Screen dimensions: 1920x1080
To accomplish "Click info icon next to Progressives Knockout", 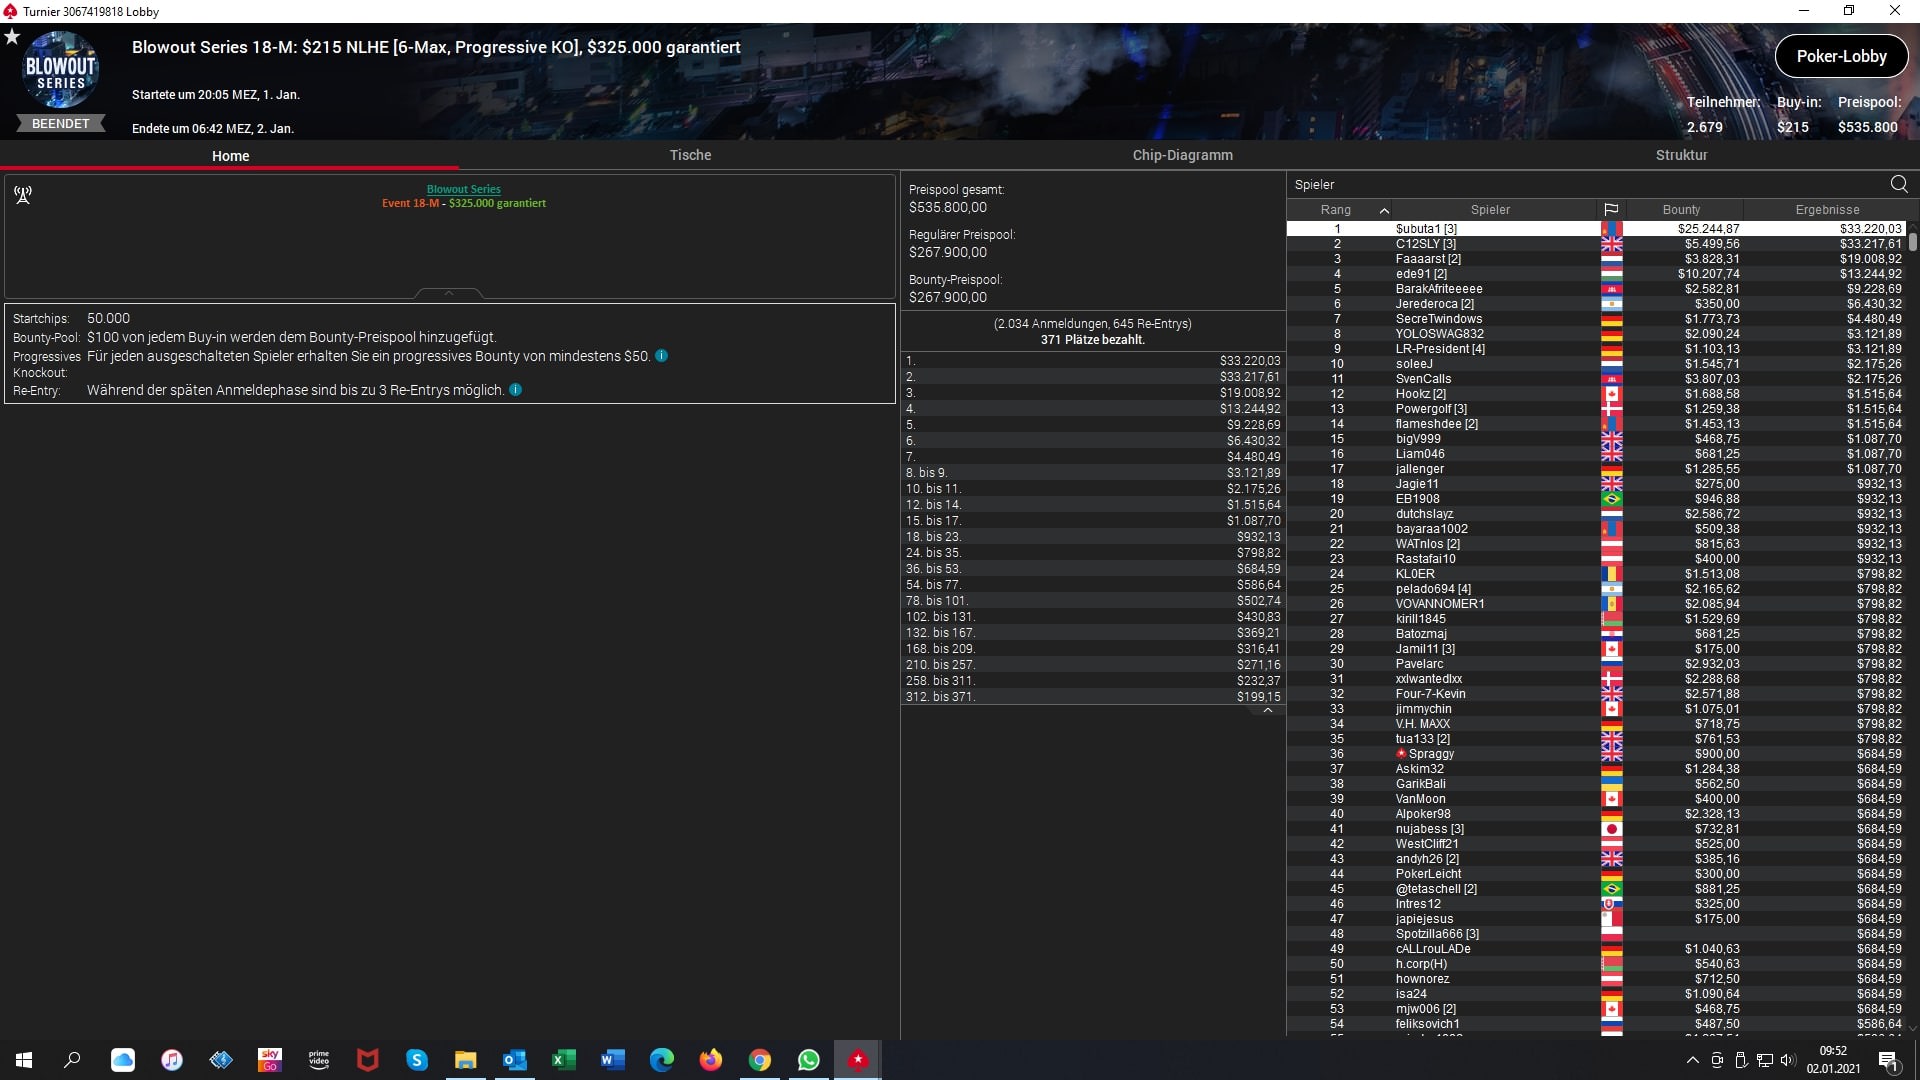I will coord(661,356).
